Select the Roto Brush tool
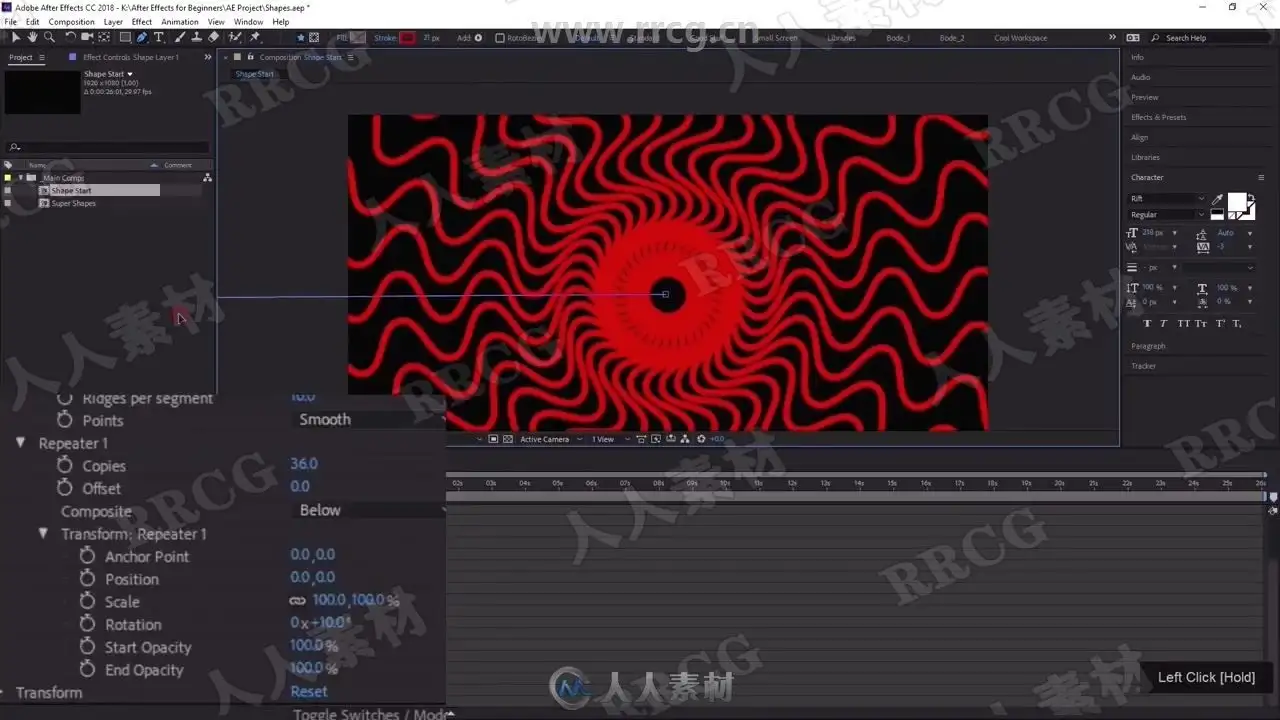The height and width of the screenshot is (720, 1280). pyautogui.click(x=234, y=38)
